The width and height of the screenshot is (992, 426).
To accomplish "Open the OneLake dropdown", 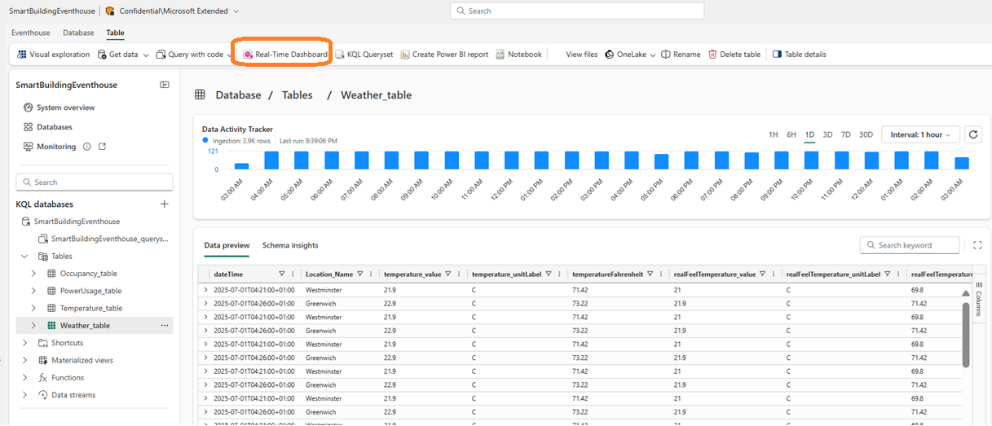I will (630, 54).
